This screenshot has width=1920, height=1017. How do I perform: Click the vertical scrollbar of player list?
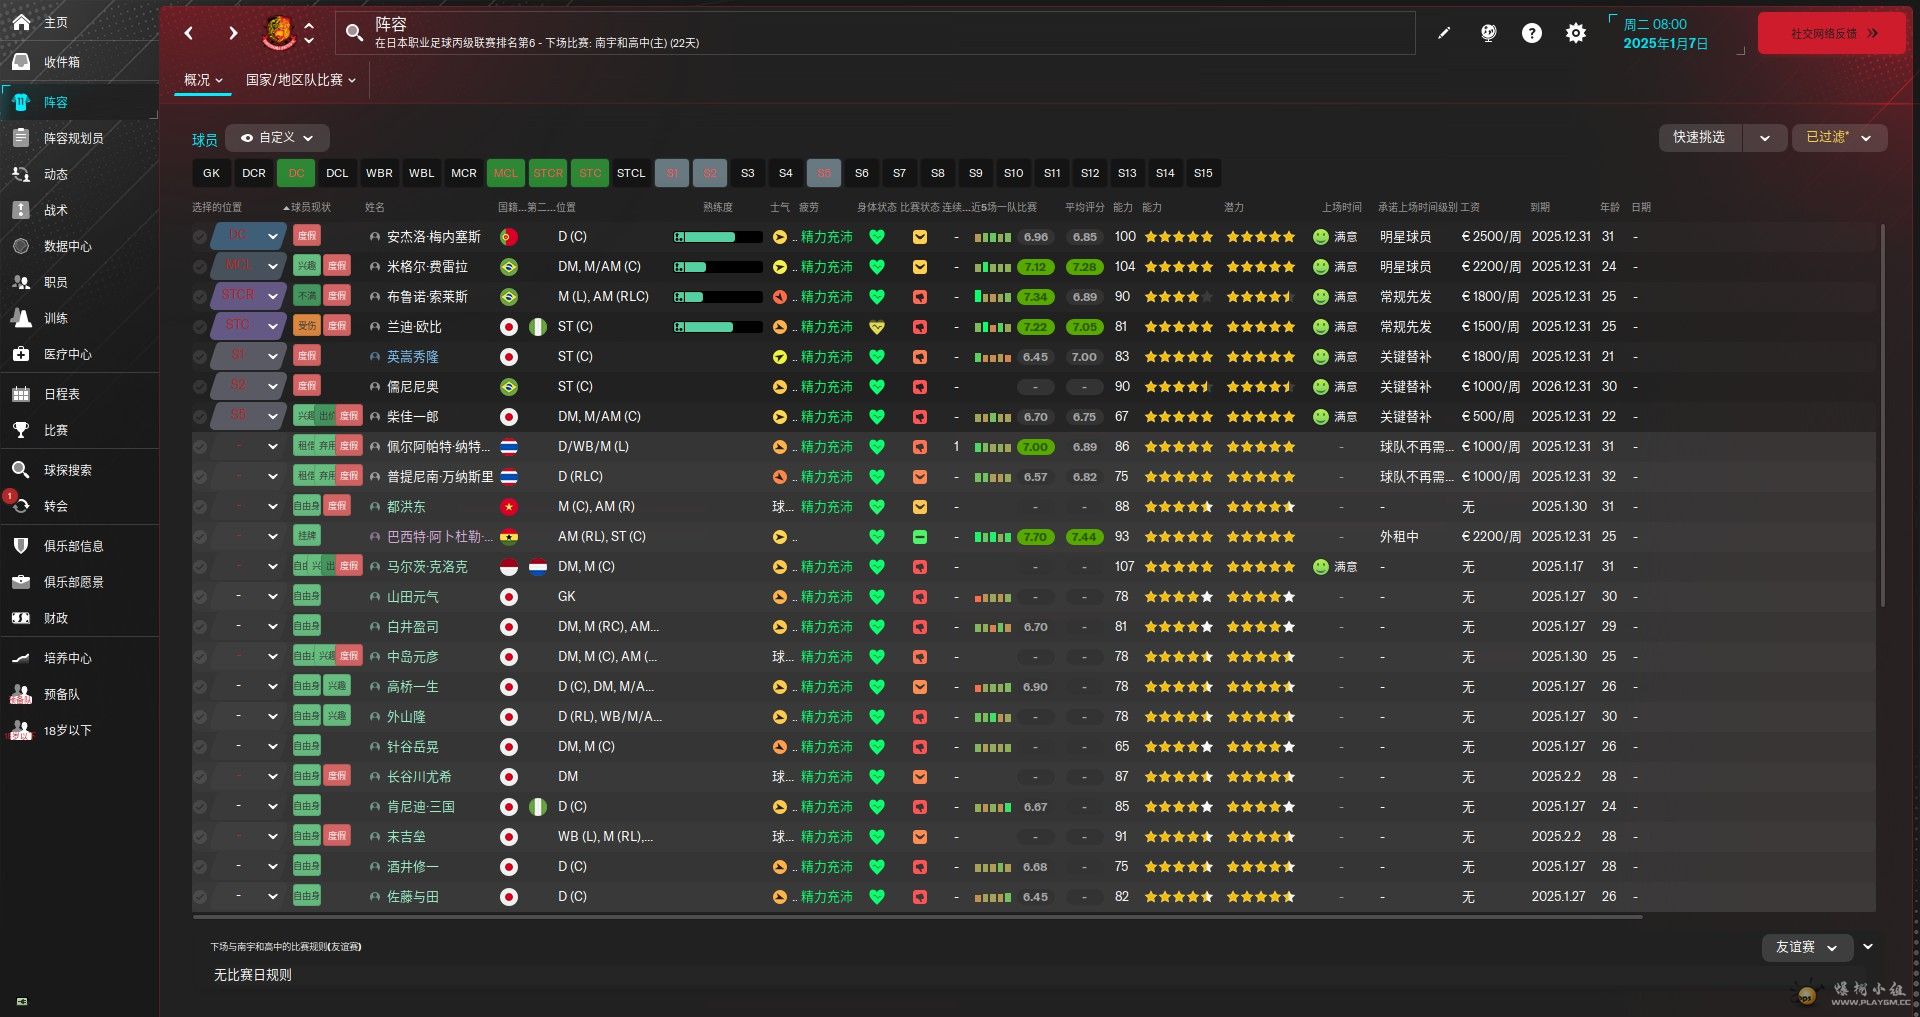[x=1882, y=420]
